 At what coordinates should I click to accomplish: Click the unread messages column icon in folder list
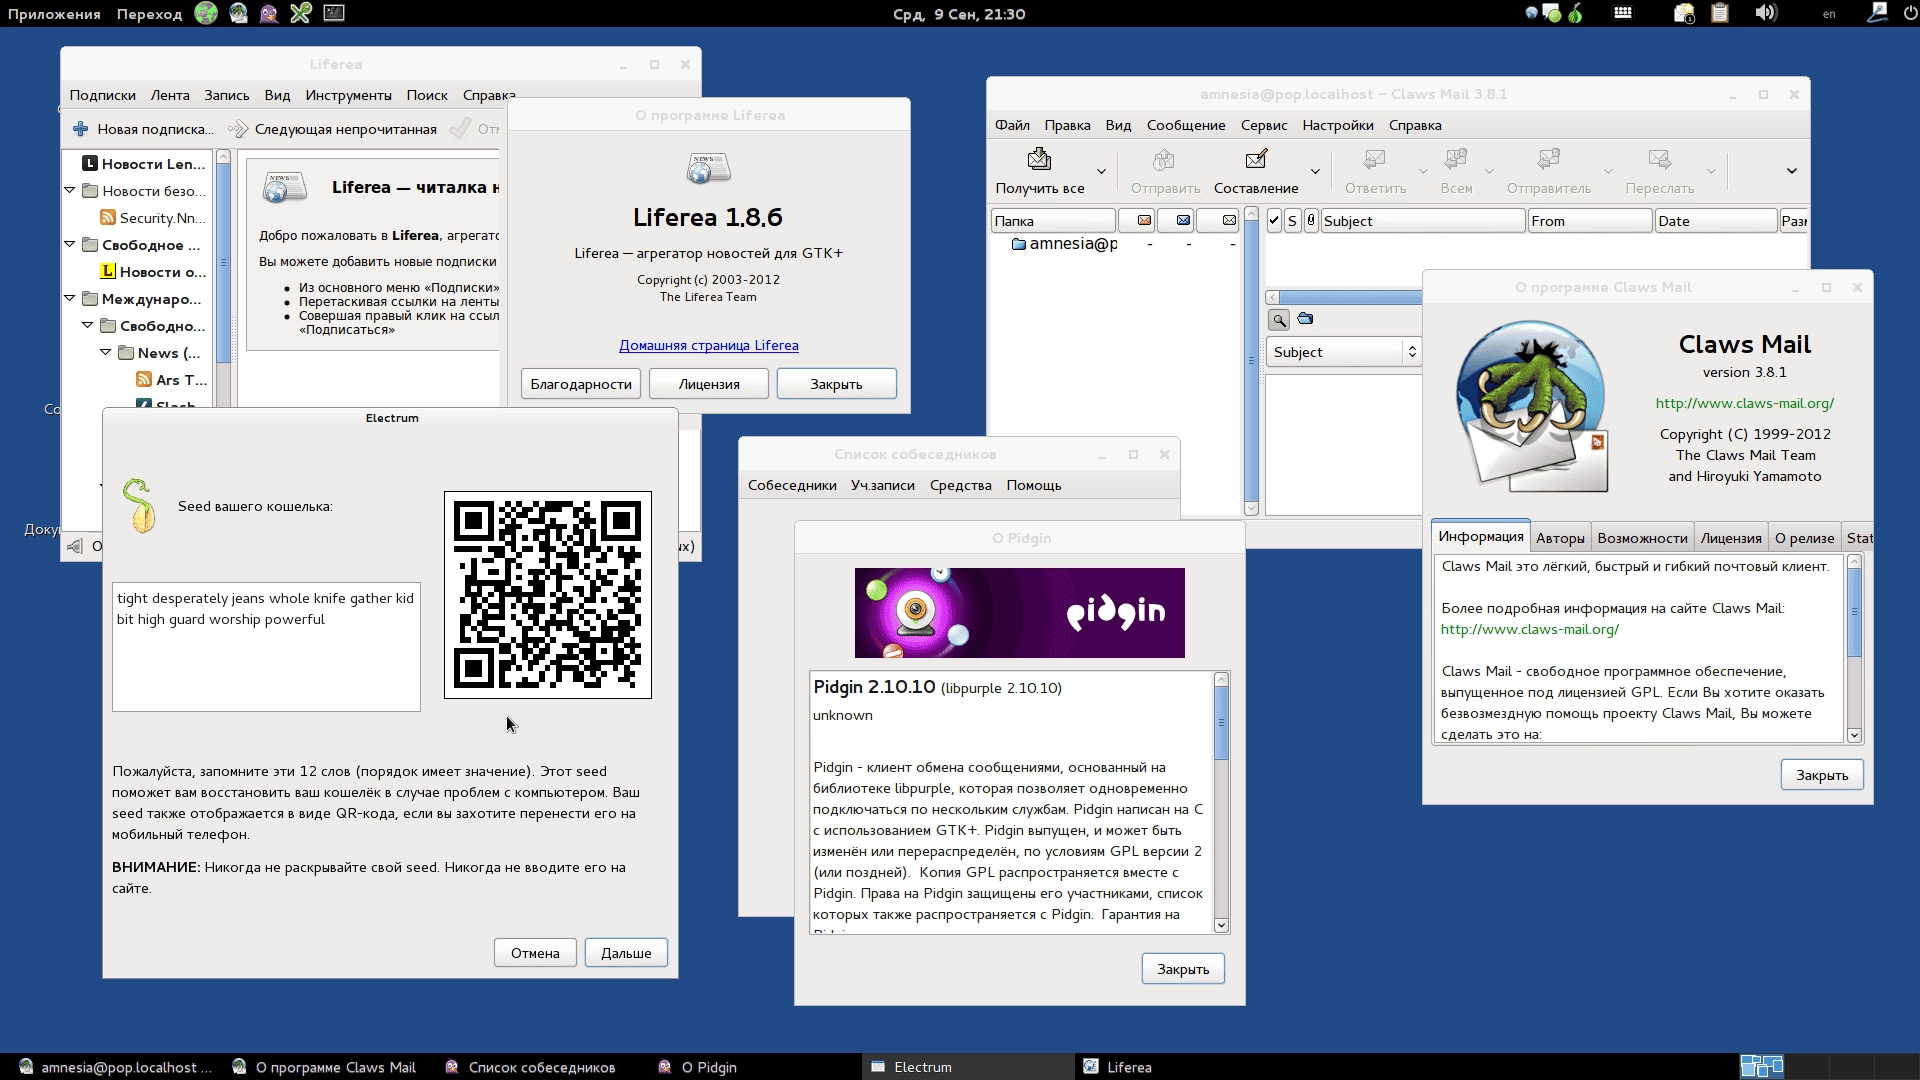[x=1183, y=220]
